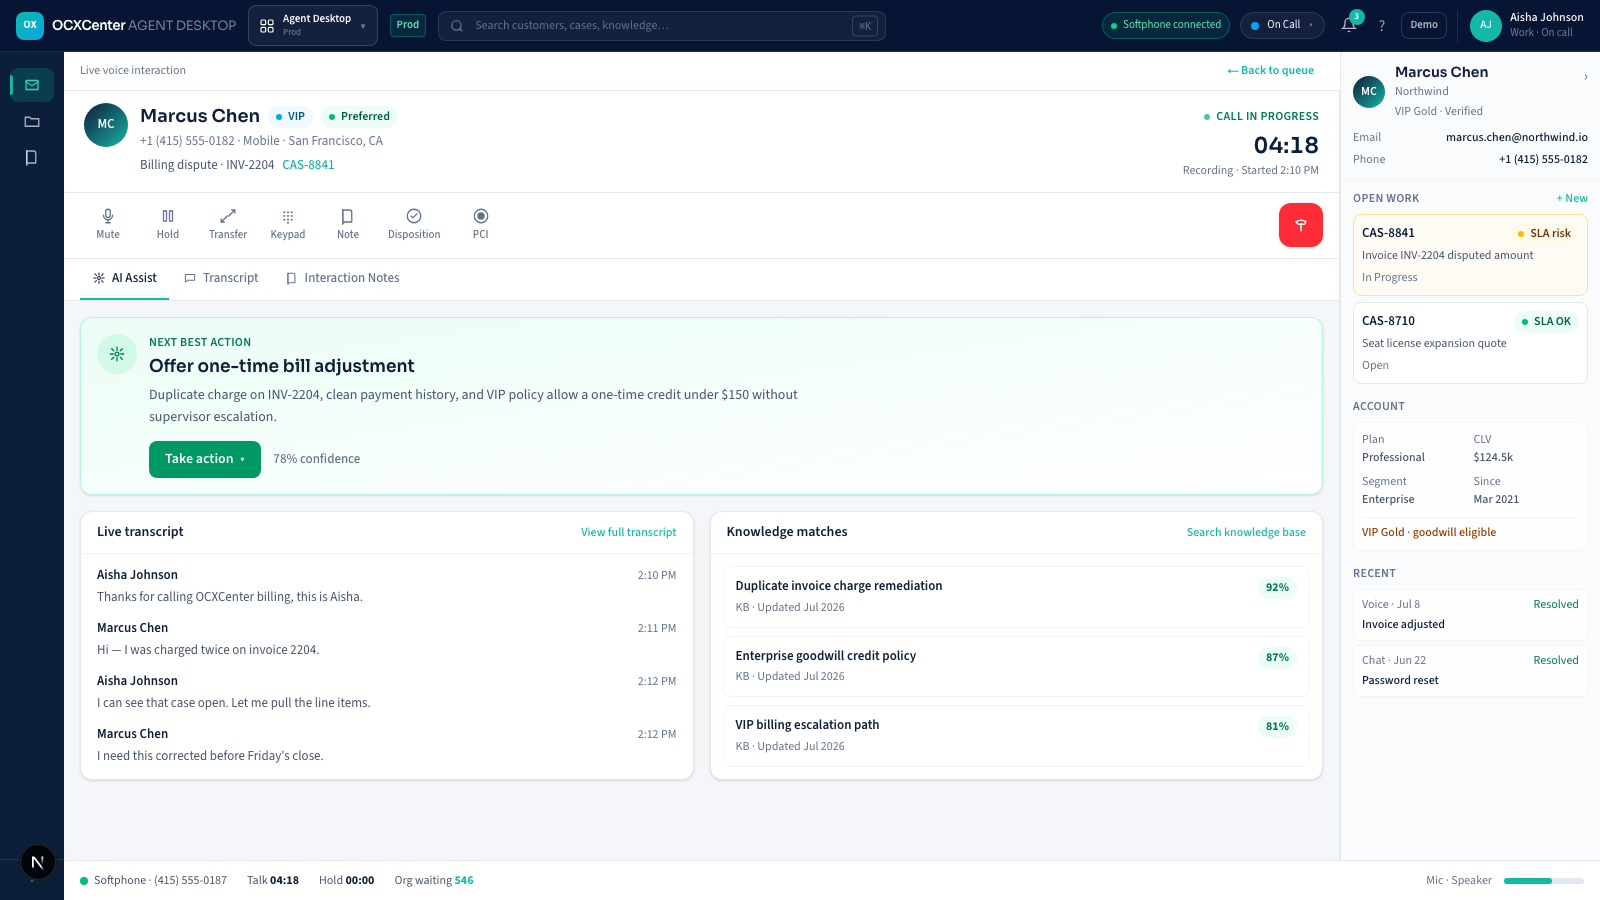Open notifications bell
This screenshot has width=1600, height=900.
(1349, 25)
